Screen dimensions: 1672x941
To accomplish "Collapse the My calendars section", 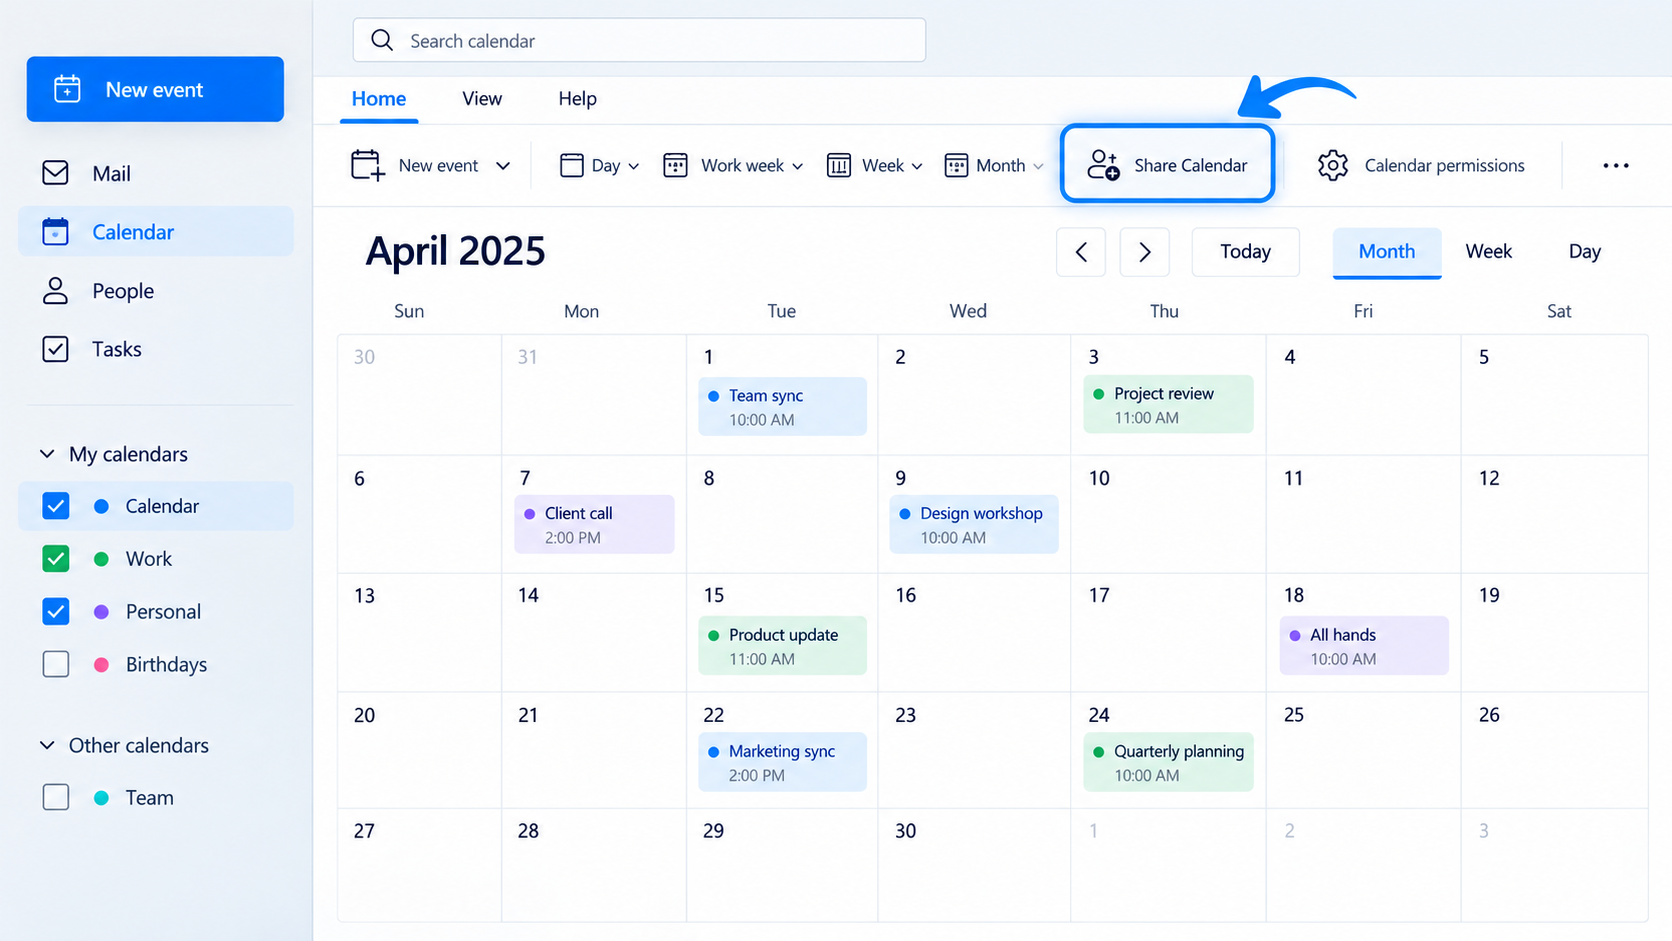I will [x=47, y=454].
